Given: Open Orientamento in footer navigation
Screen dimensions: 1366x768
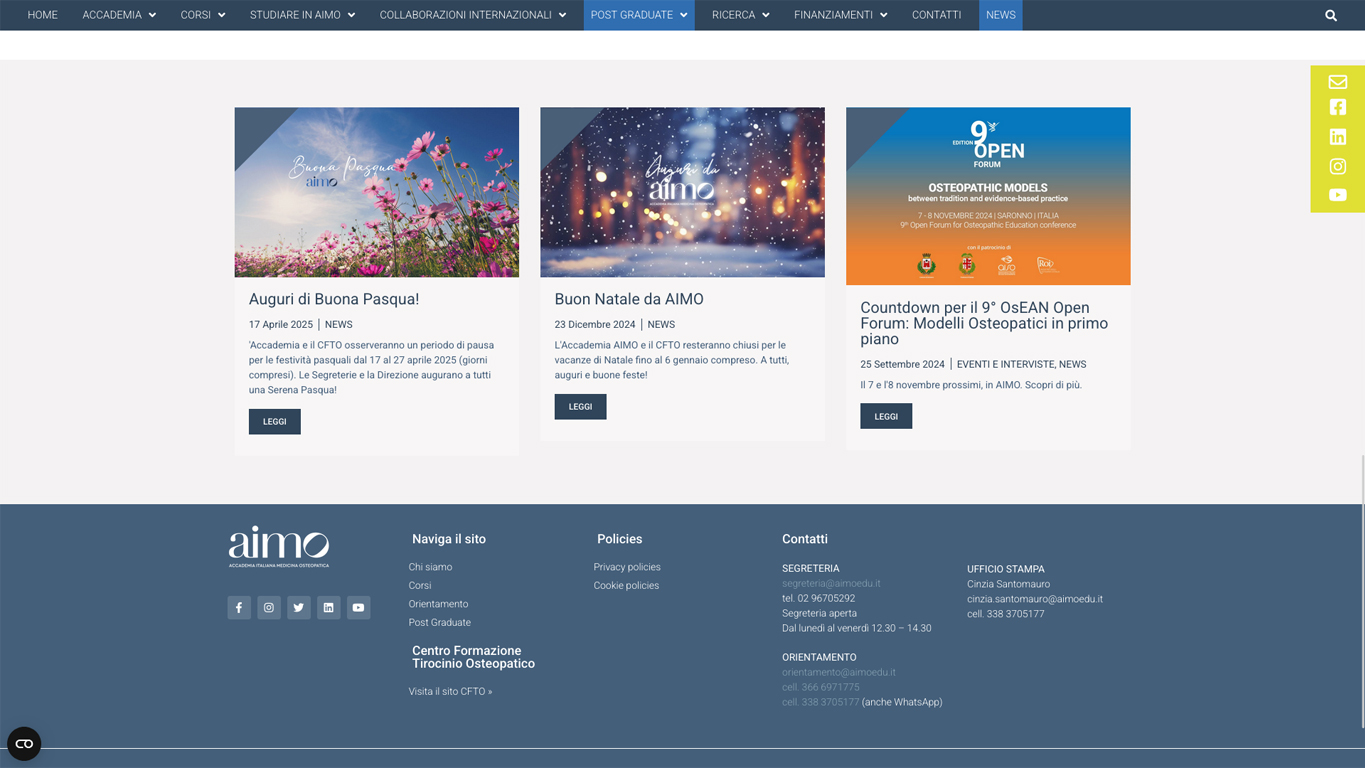Looking at the screenshot, I should tap(438, 604).
